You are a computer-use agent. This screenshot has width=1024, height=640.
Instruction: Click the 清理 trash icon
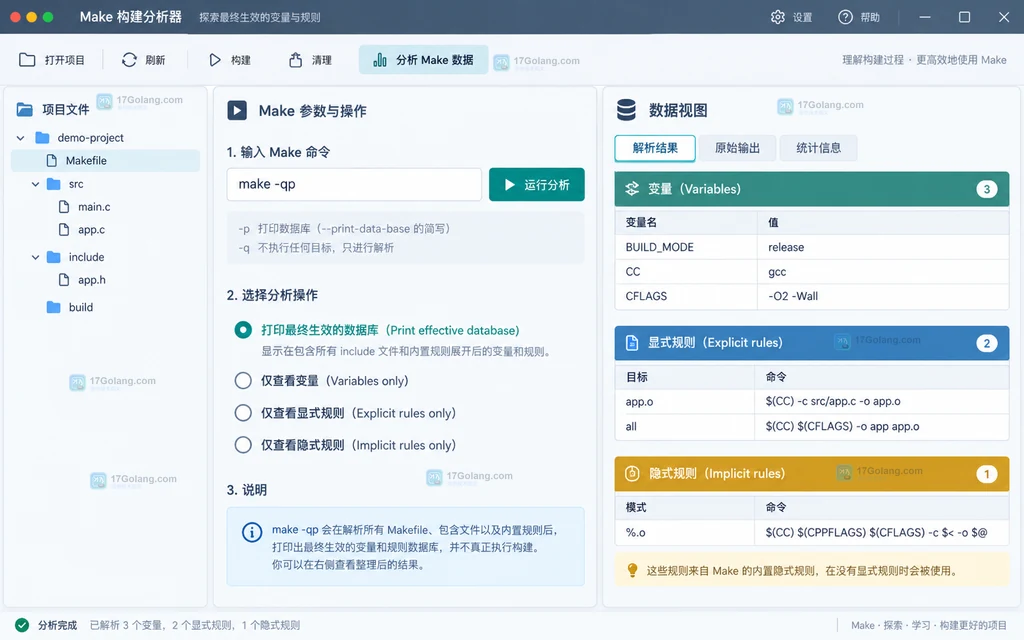point(296,60)
